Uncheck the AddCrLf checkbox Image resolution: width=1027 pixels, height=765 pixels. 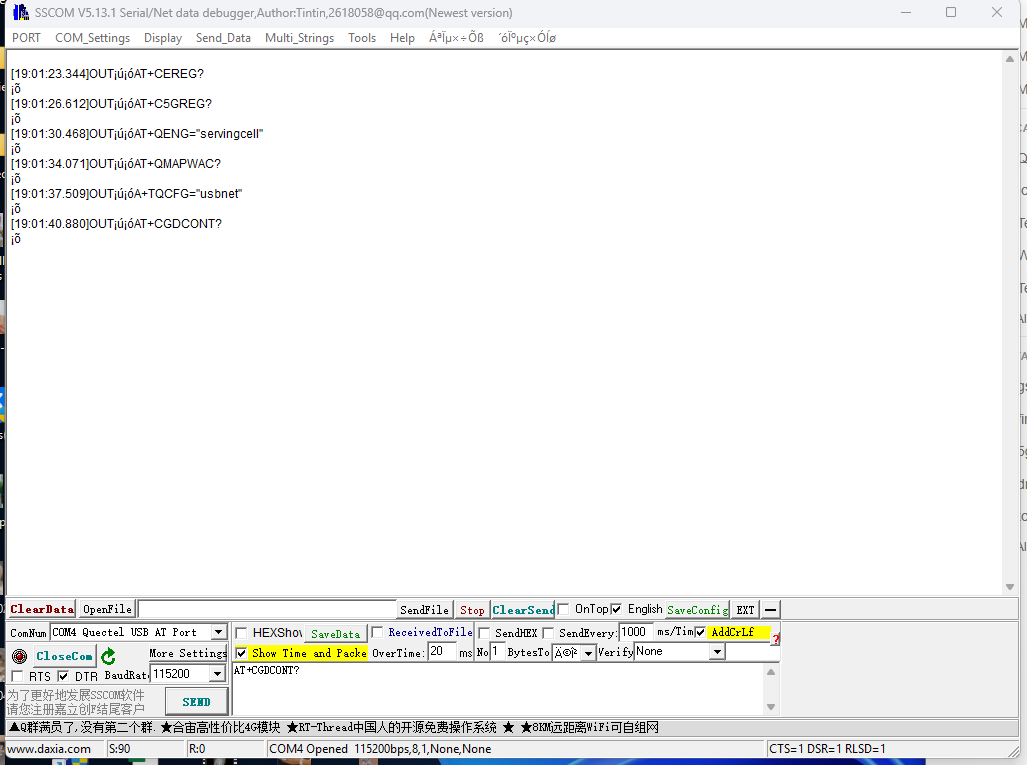700,632
